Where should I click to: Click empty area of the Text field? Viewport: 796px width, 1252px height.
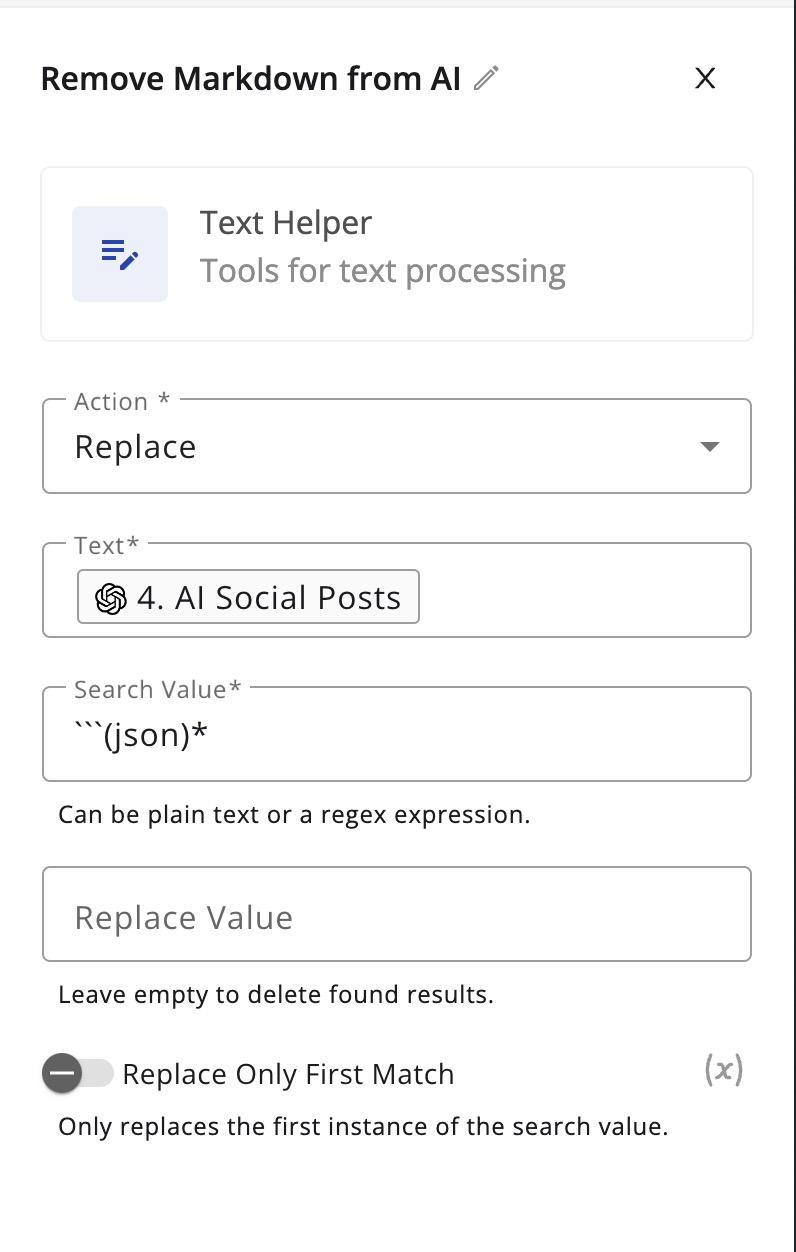(x=584, y=598)
